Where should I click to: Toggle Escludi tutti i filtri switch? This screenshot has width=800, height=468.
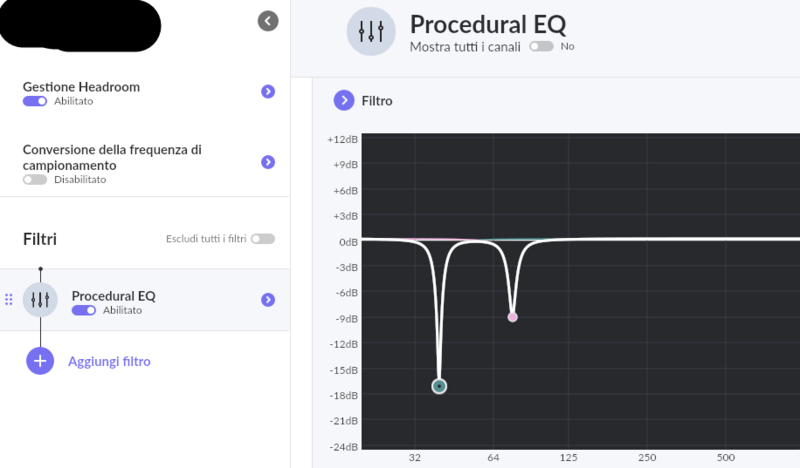click(263, 239)
